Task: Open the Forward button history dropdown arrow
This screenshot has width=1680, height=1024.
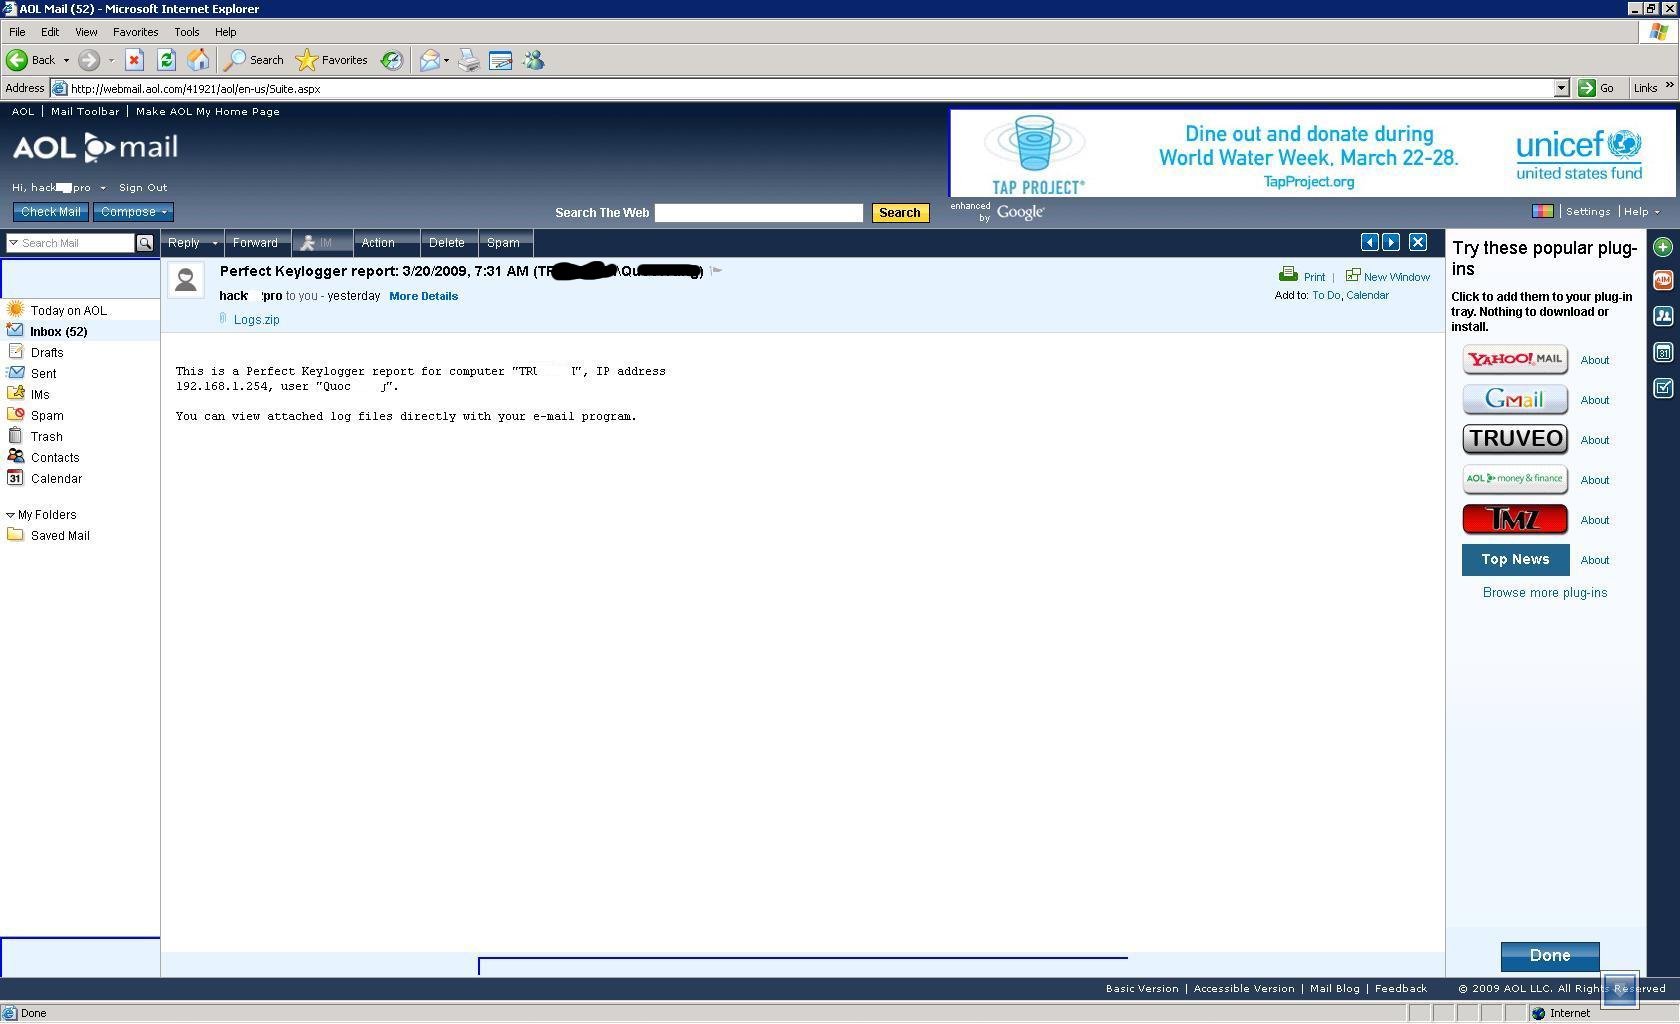Action: 111,60
